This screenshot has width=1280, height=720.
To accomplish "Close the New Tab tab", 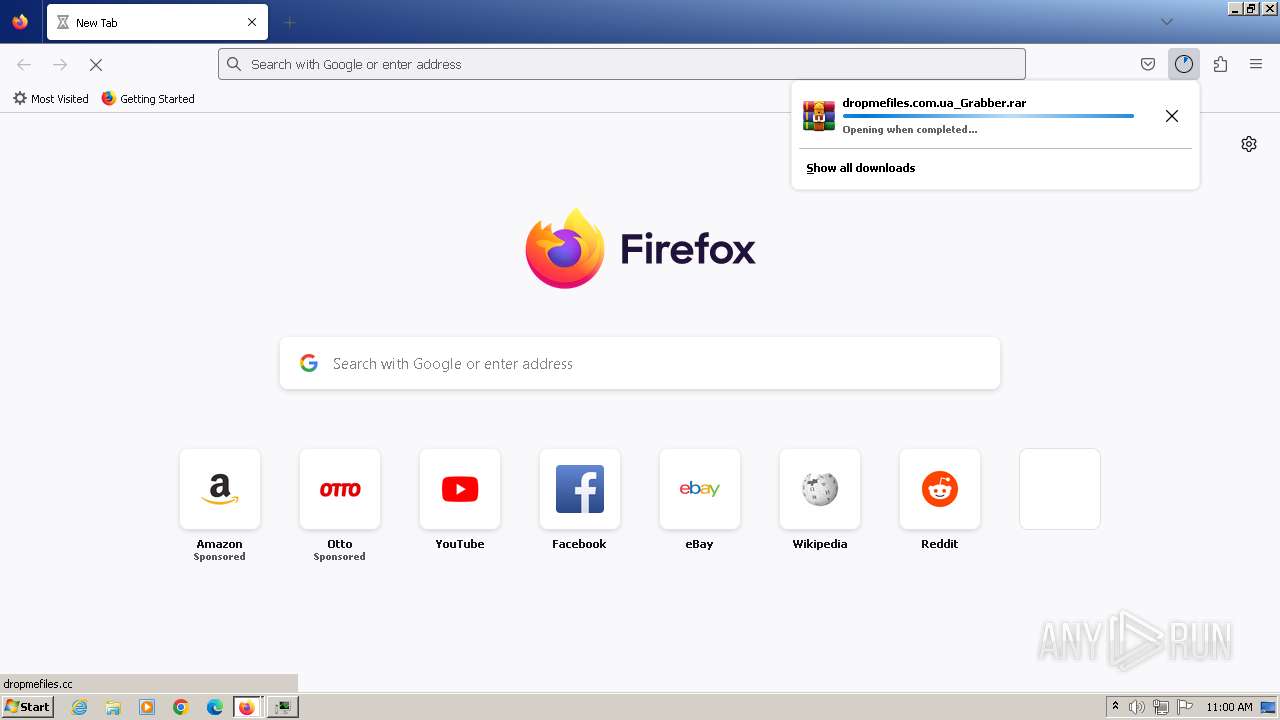I will click(x=252, y=22).
